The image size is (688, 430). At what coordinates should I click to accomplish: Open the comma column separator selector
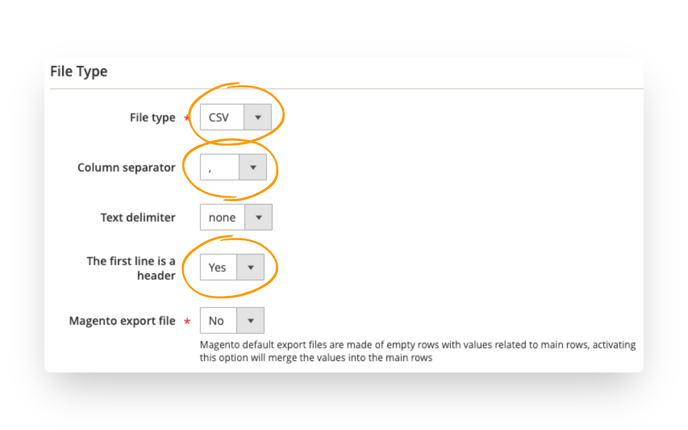coord(233,167)
